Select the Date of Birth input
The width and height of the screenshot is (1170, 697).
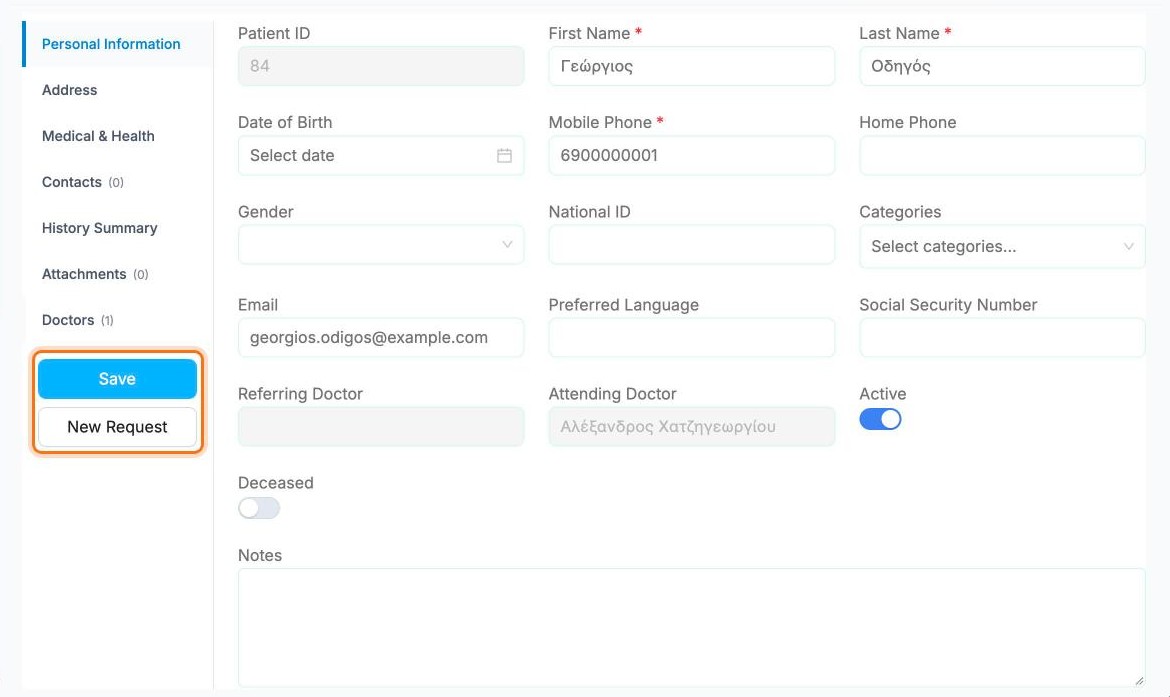(381, 155)
